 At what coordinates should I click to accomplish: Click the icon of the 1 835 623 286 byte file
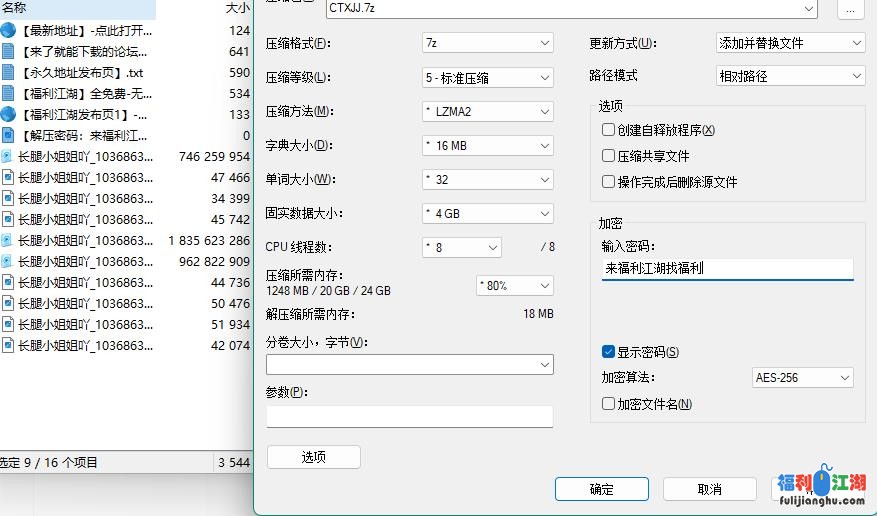click(8, 241)
